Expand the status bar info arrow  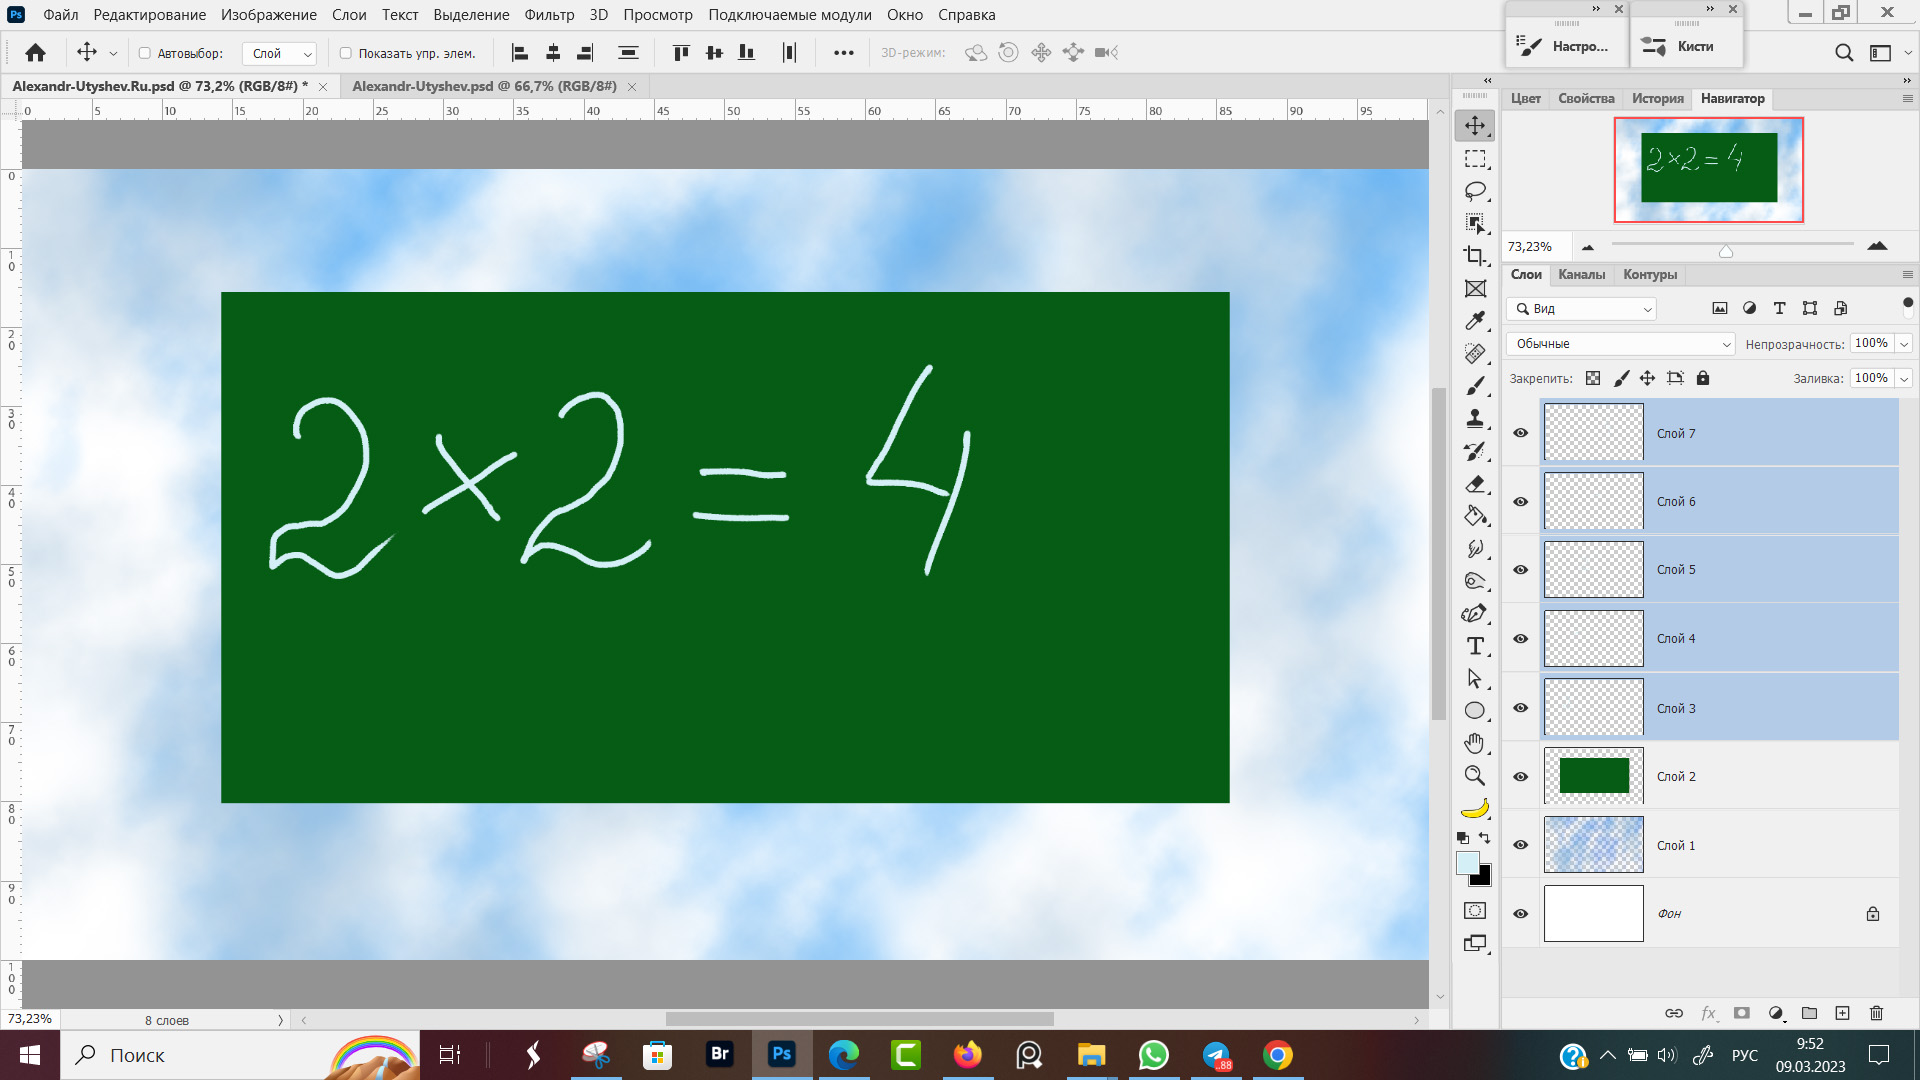(280, 1020)
